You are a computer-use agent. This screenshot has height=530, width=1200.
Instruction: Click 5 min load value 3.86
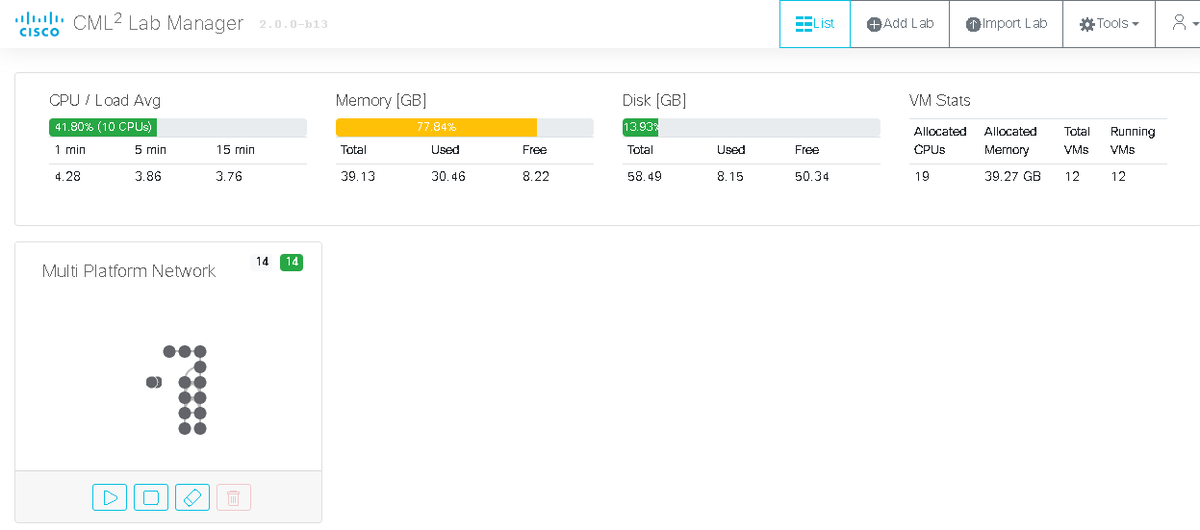coord(148,177)
